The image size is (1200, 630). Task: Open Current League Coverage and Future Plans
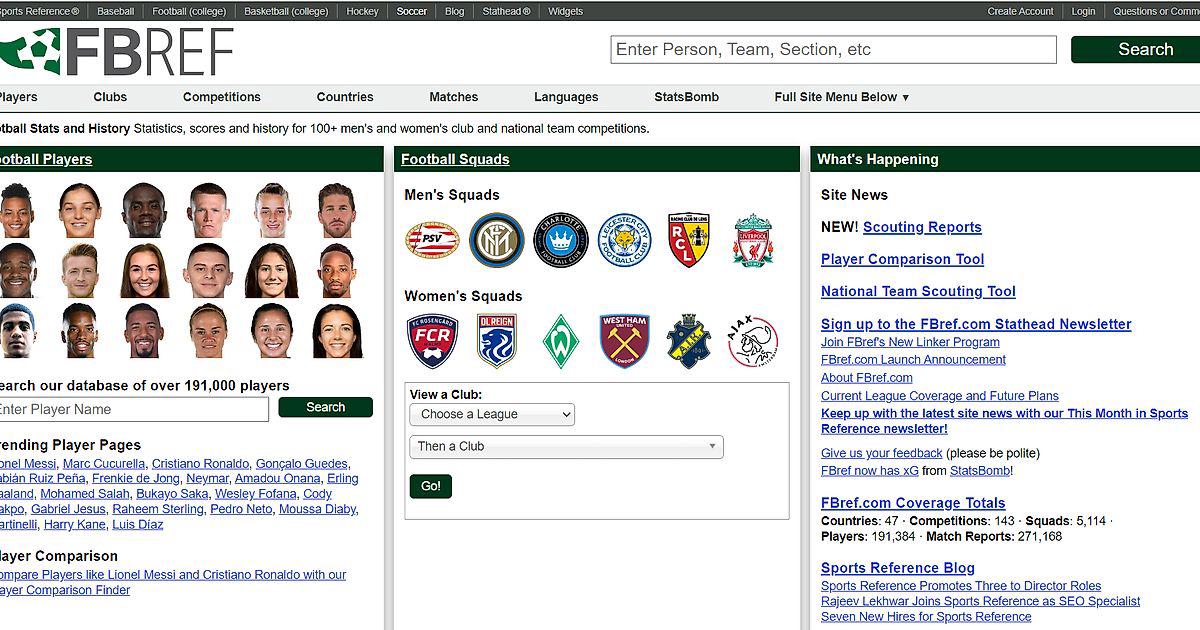(939, 396)
